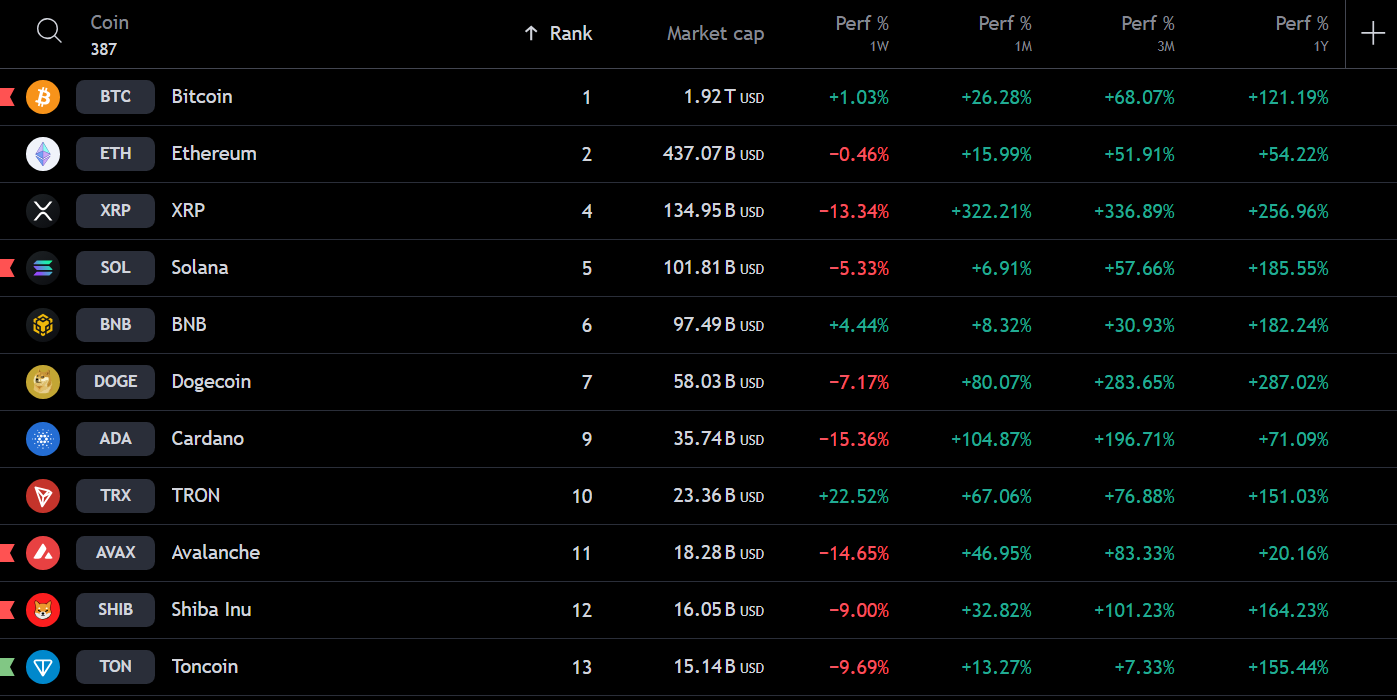
Task: Toggle the green flag beside Toncoin
Action: pyautogui.click(x=6, y=667)
